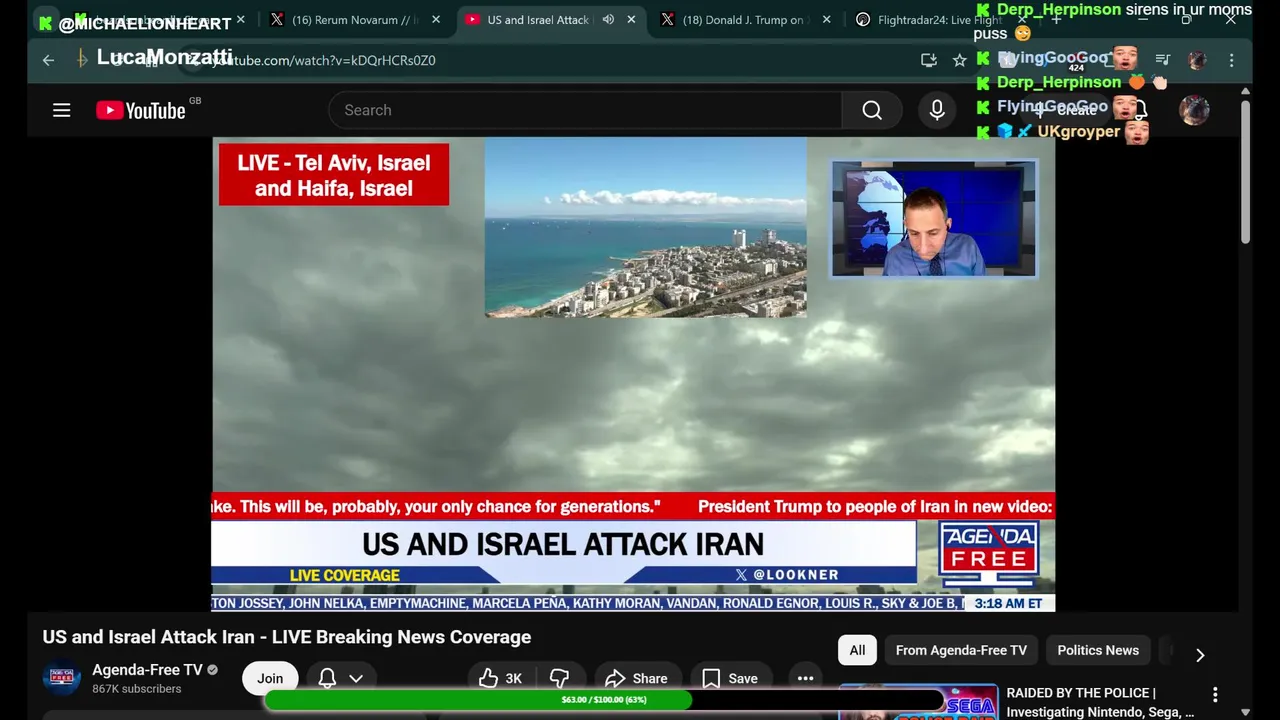Viewport: 1280px width, 720px height.
Task: Open the browser three-dot menu
Action: 1232,60
